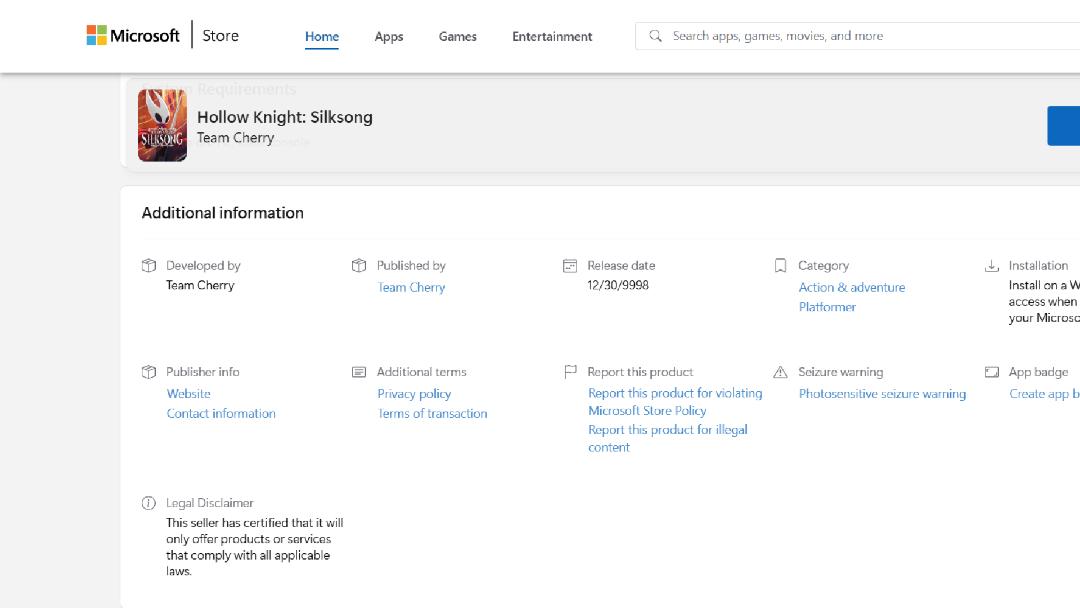This screenshot has width=1080, height=608.
Task: Visit the publisher Website link
Action: (188, 394)
